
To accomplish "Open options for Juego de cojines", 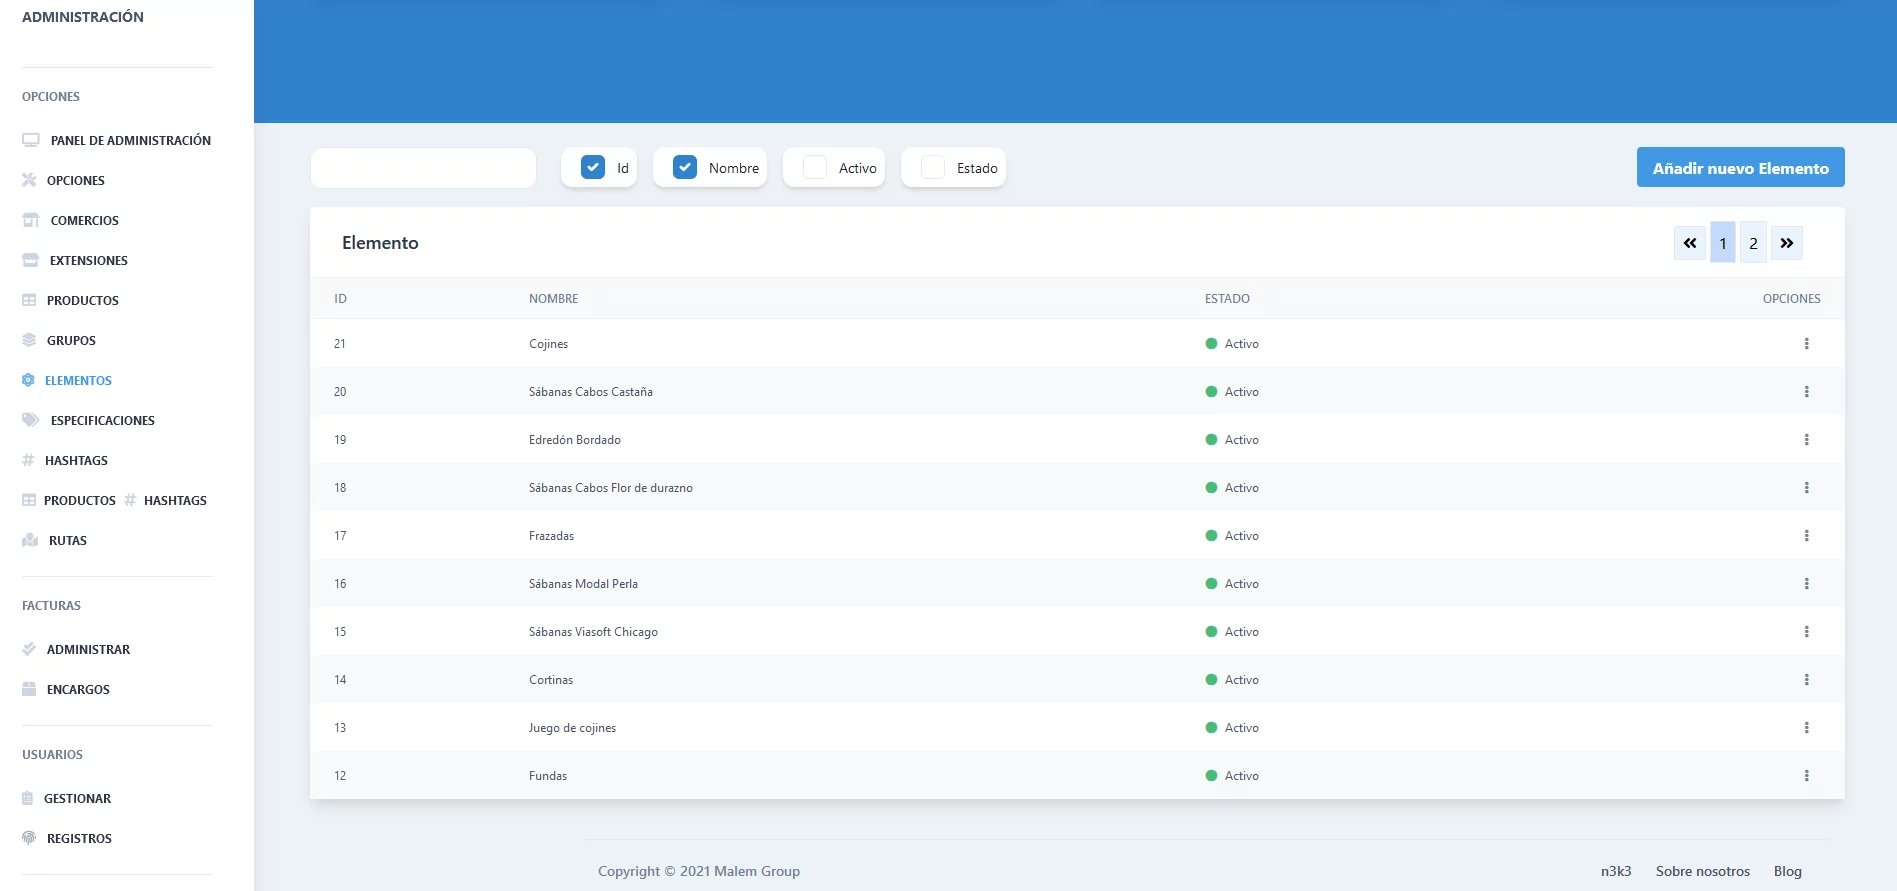I will point(1806,728).
